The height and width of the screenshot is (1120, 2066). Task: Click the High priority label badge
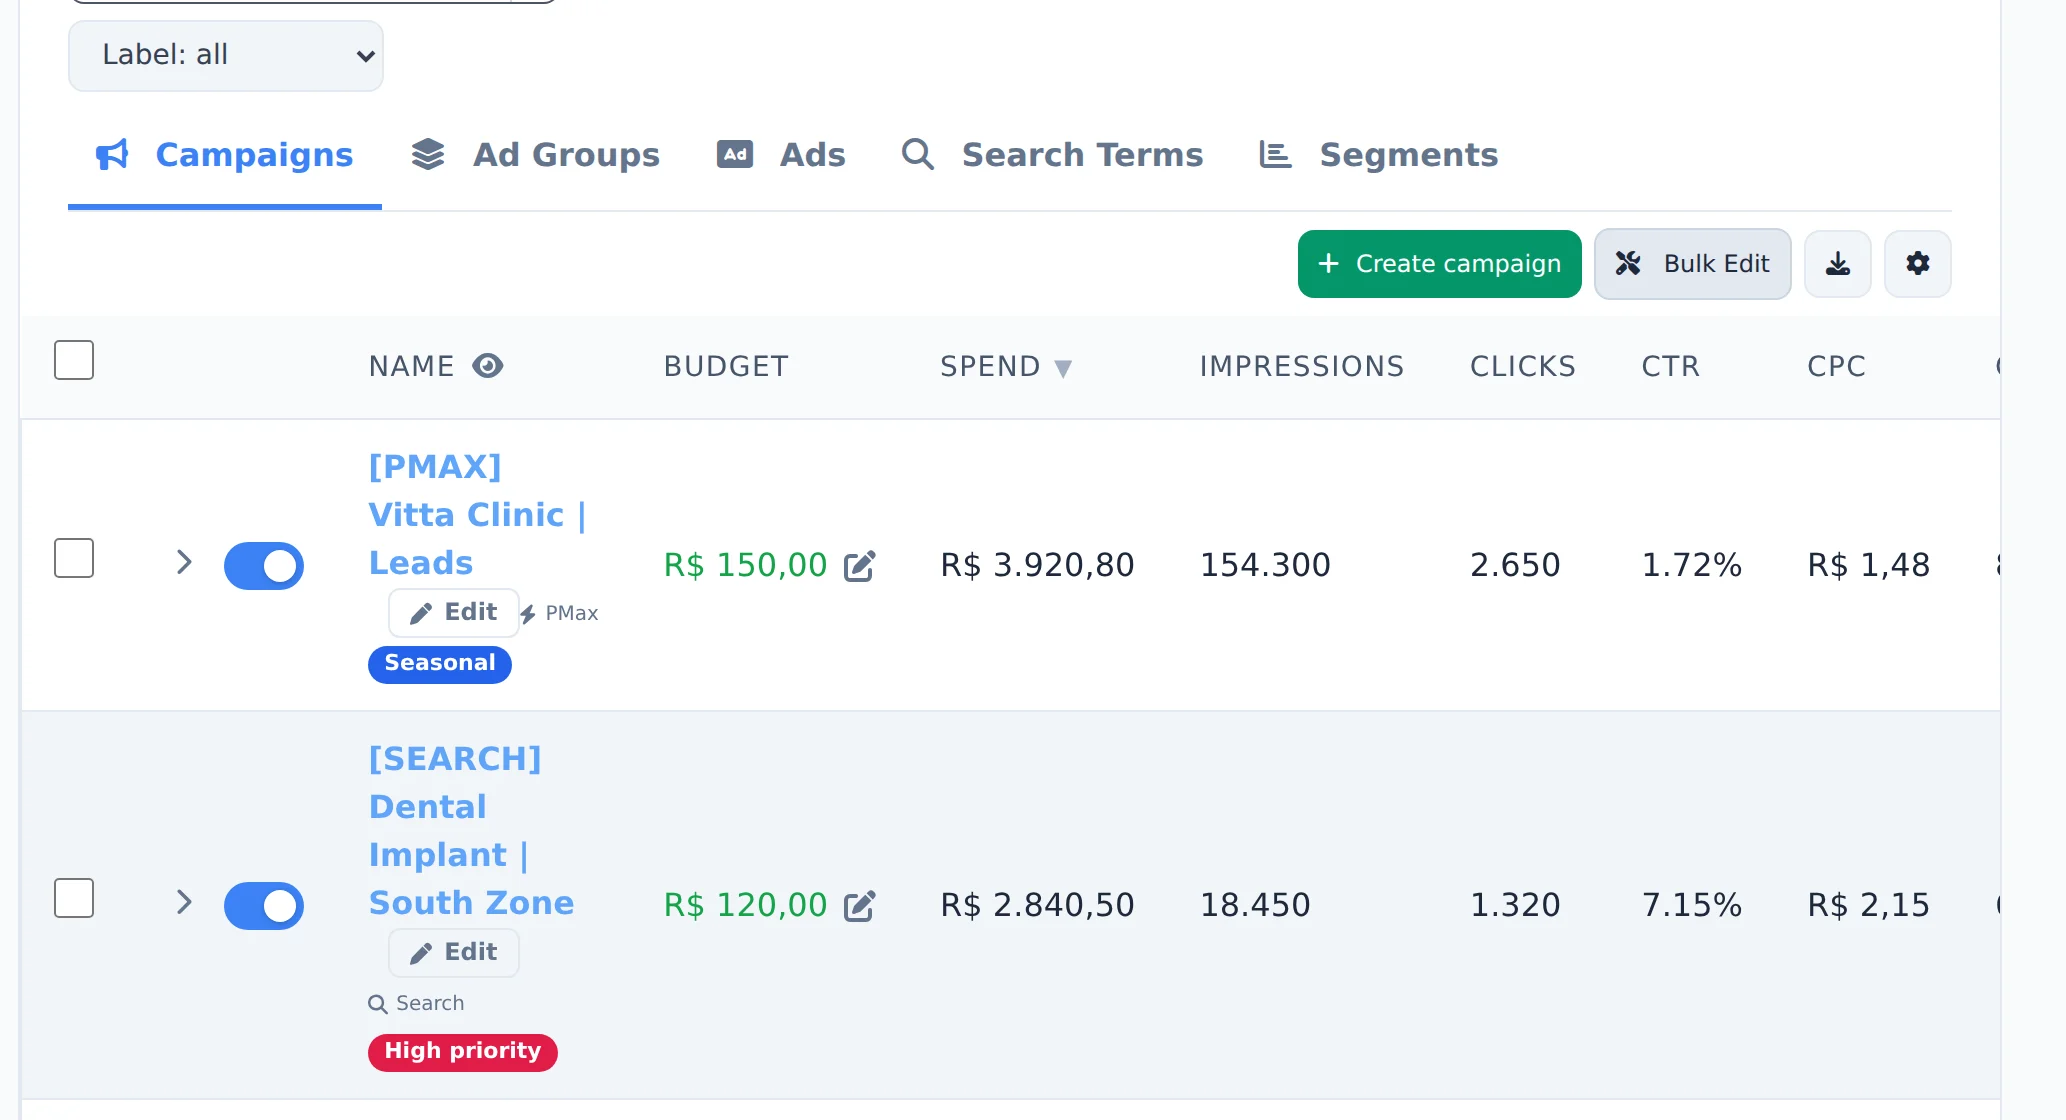[463, 1052]
